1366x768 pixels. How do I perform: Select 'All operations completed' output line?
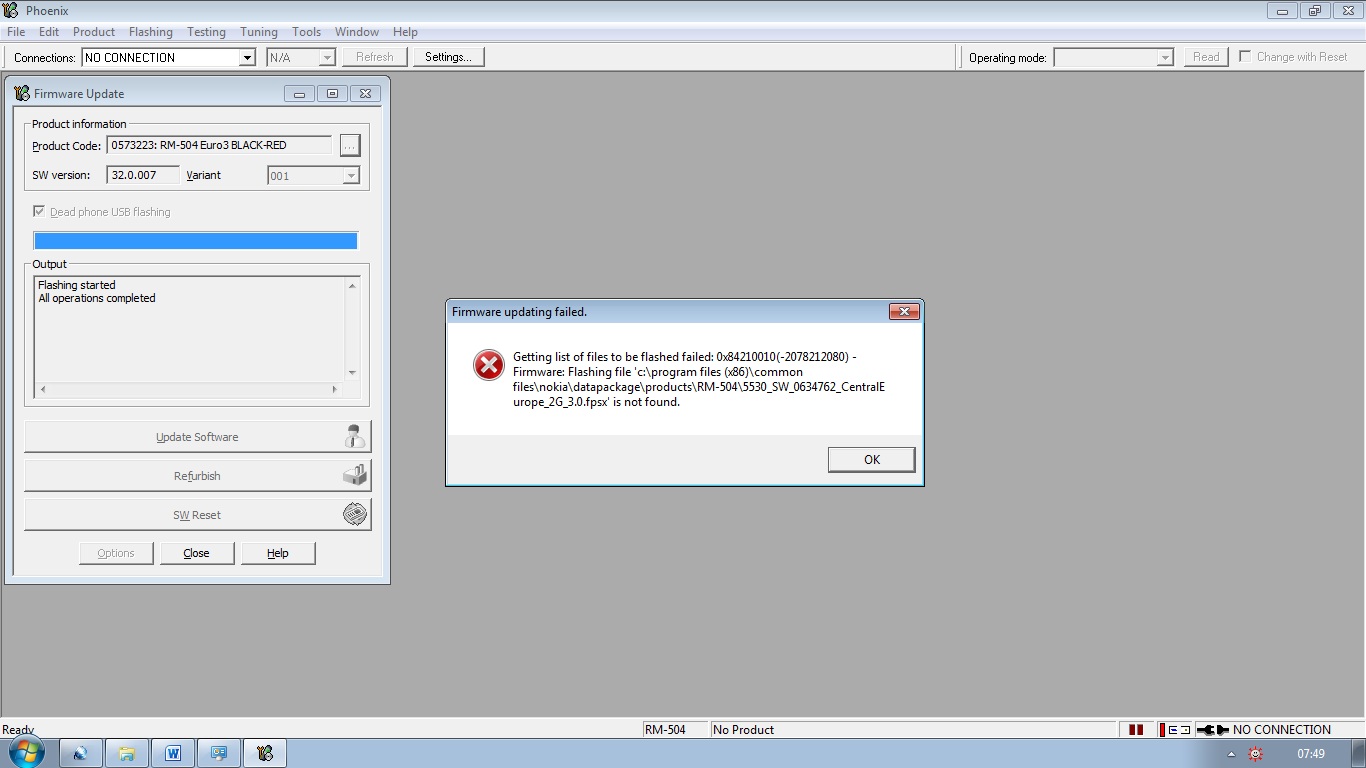tap(97, 298)
